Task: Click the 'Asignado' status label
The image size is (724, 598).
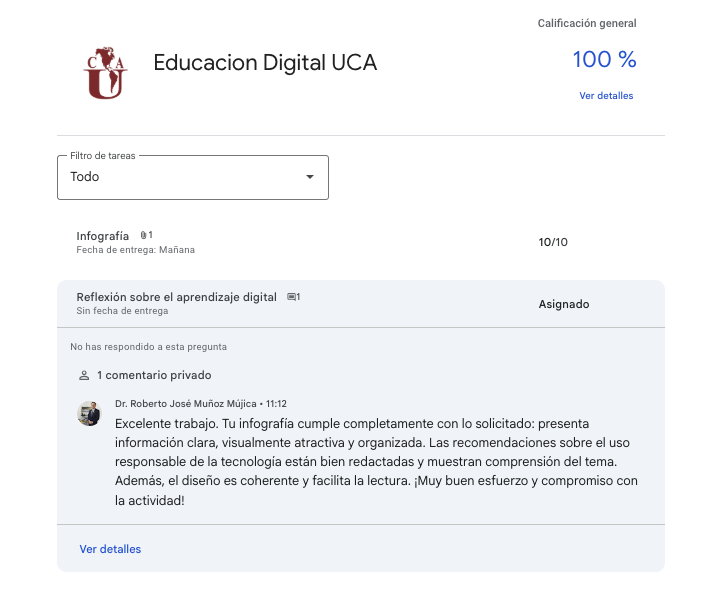Action: [564, 304]
